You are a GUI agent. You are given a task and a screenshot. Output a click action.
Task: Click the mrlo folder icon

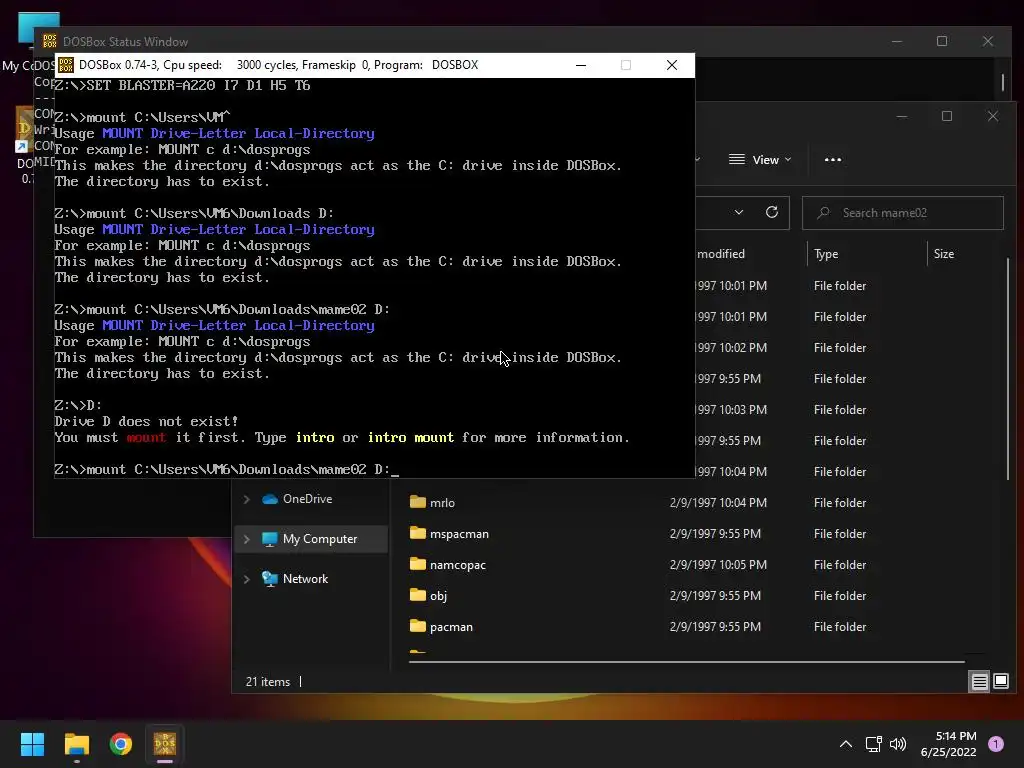tap(417, 502)
